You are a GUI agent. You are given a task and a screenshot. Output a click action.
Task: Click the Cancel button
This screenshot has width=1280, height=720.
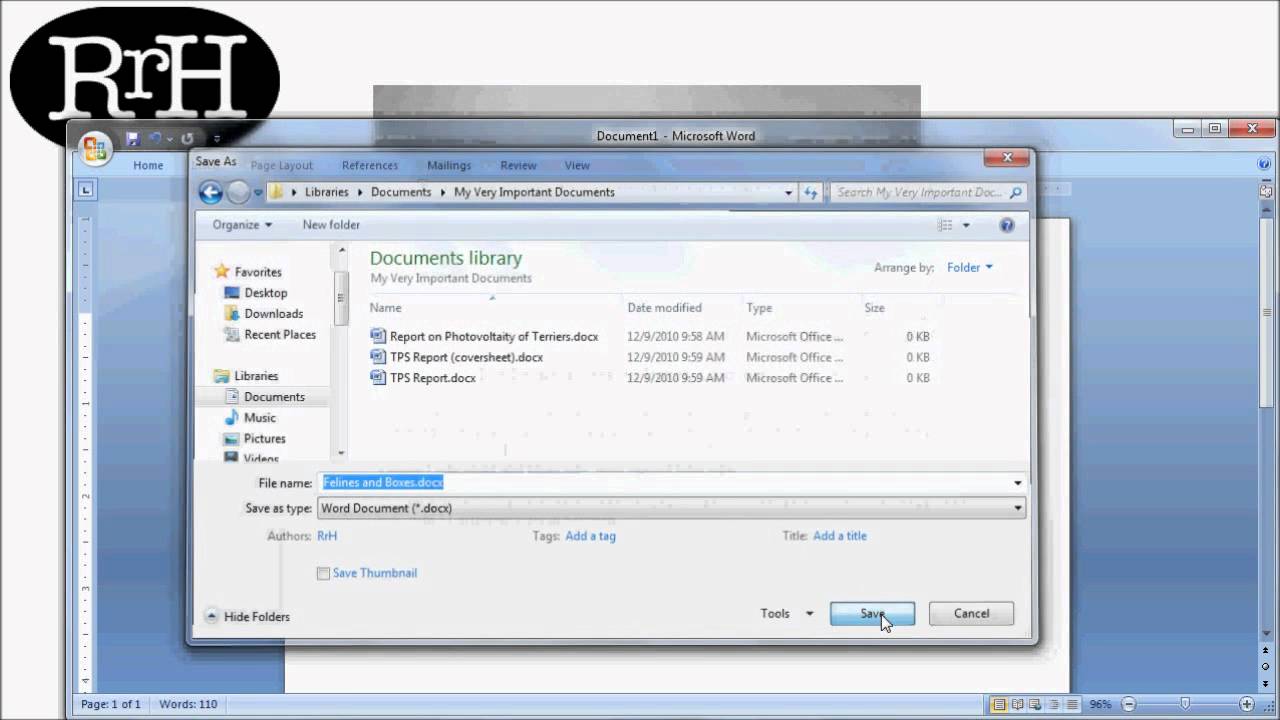coord(971,614)
